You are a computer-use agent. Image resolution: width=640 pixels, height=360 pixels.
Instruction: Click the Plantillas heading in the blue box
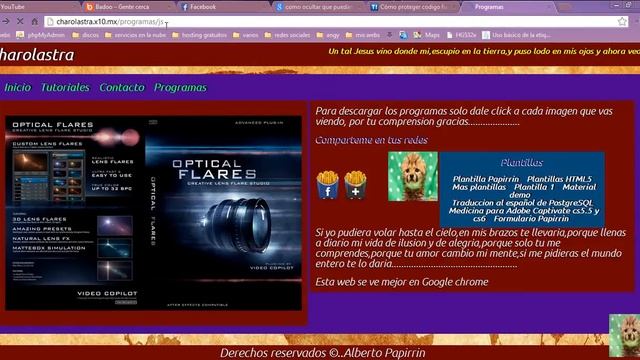tap(521, 163)
